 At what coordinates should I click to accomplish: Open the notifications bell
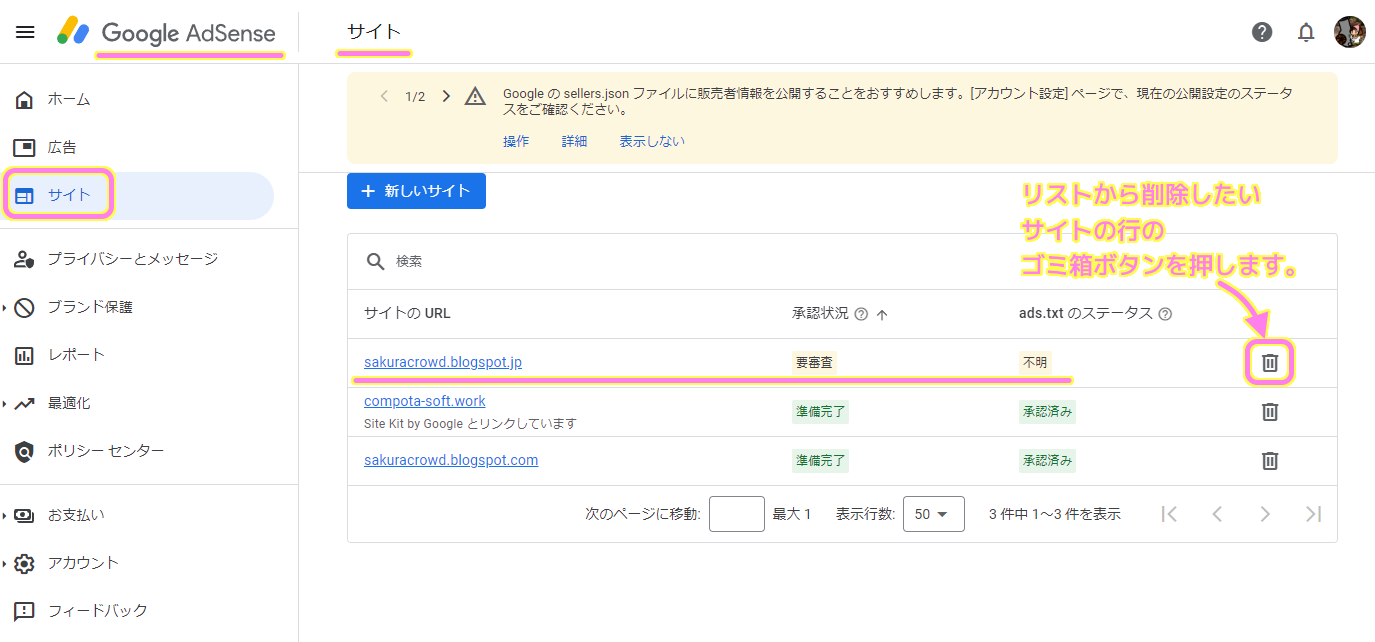pos(1306,32)
